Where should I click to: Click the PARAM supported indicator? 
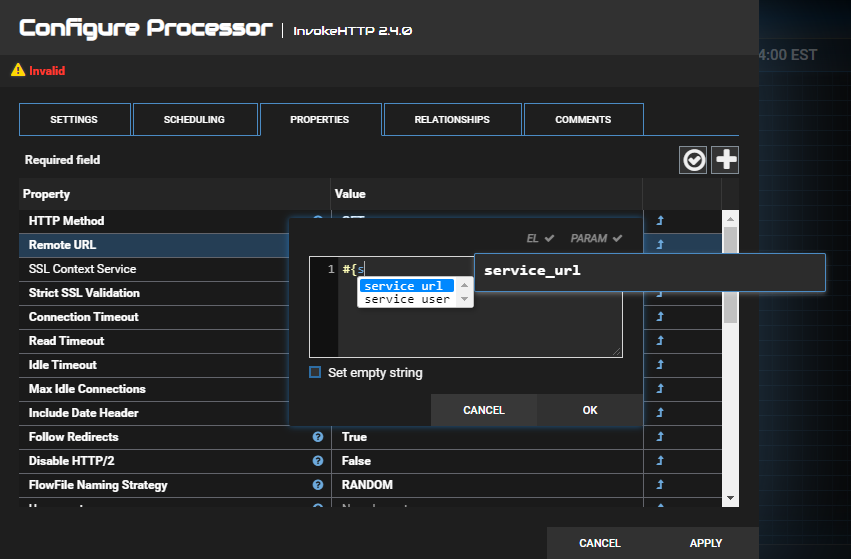tap(596, 238)
